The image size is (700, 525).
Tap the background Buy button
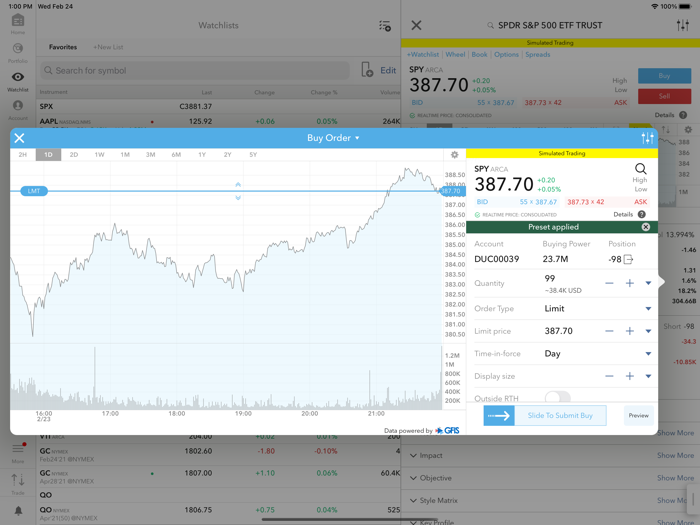[x=664, y=76]
